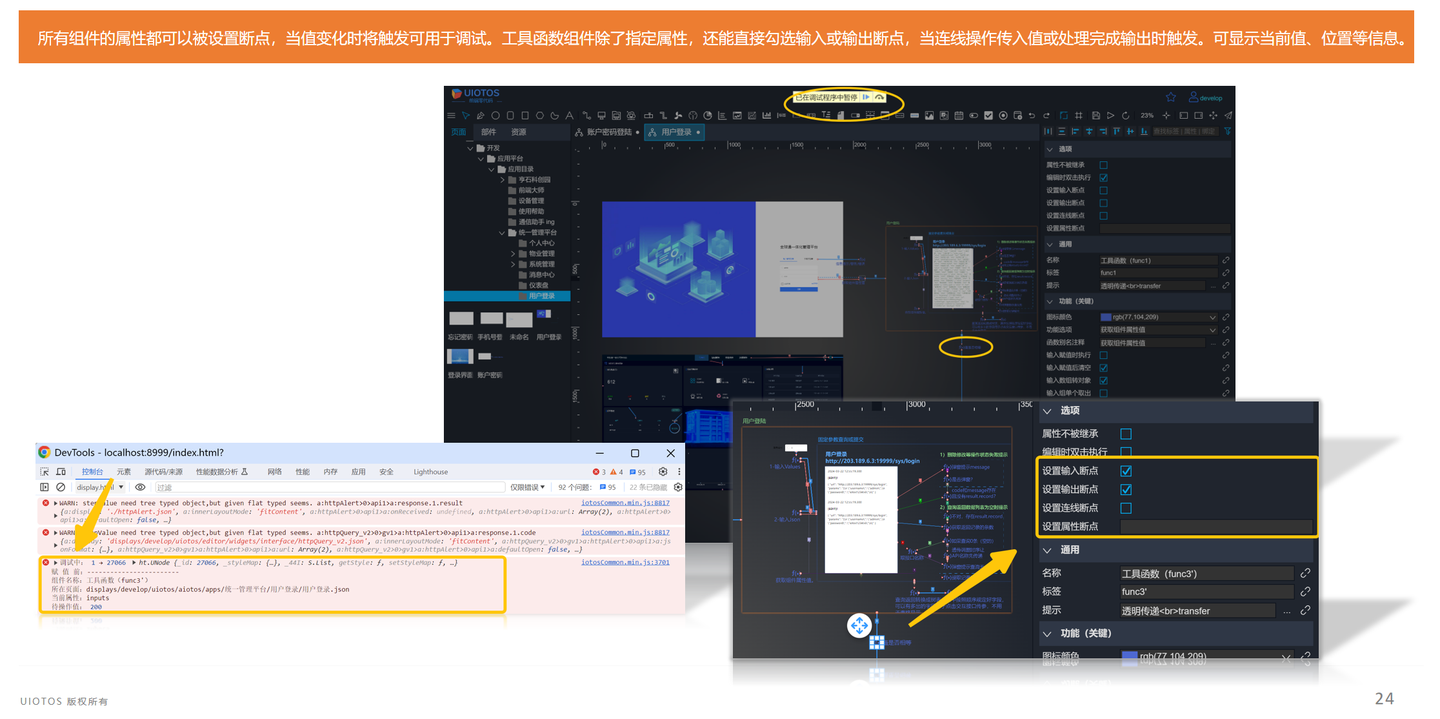Open the iotosCommon.min.js:3701 source link
The height and width of the screenshot is (719, 1440).
tap(625, 562)
